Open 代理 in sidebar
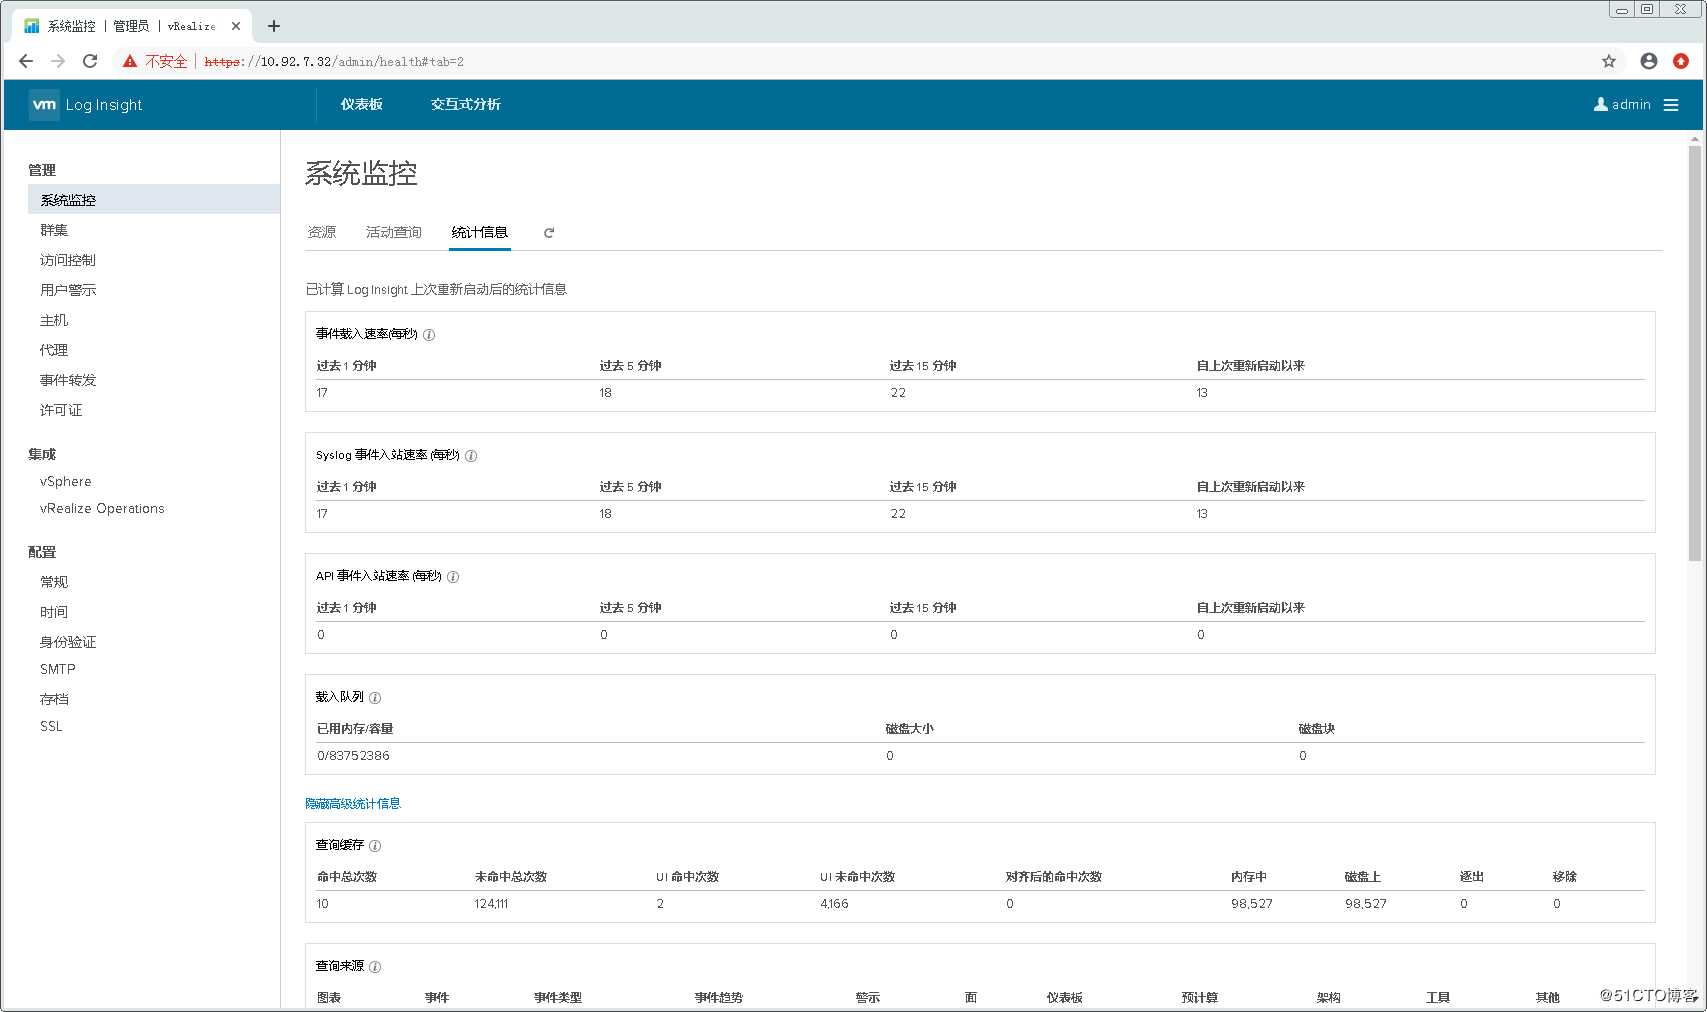The height and width of the screenshot is (1012, 1707). [54, 350]
